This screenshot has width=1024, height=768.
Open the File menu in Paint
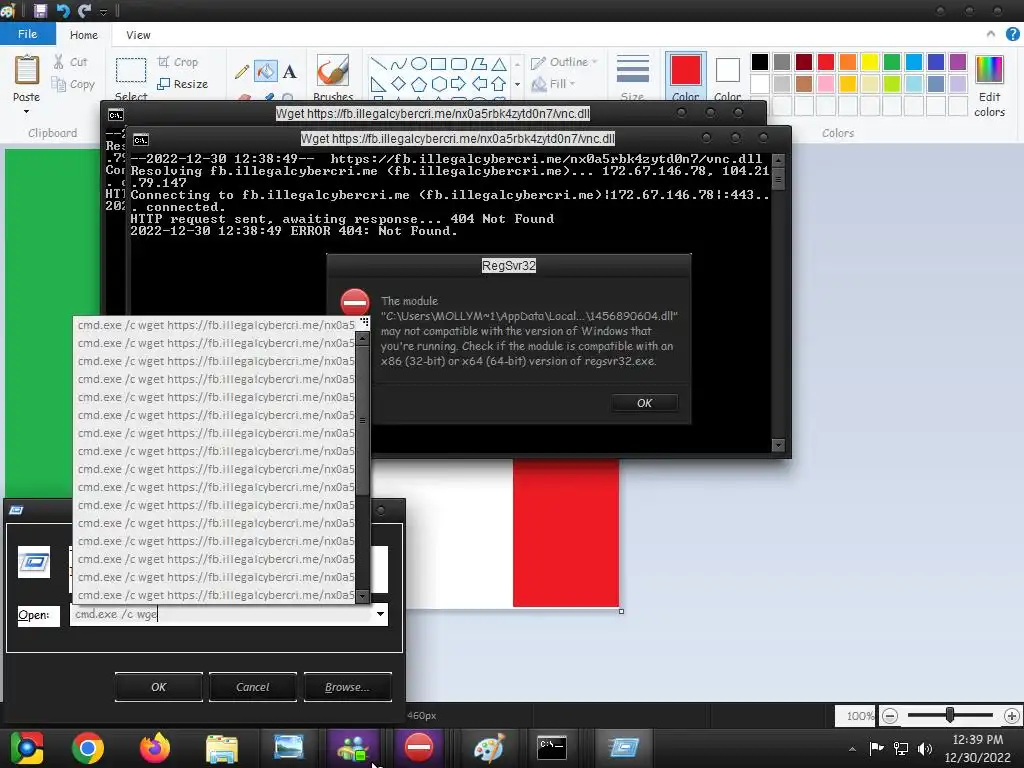pos(27,34)
